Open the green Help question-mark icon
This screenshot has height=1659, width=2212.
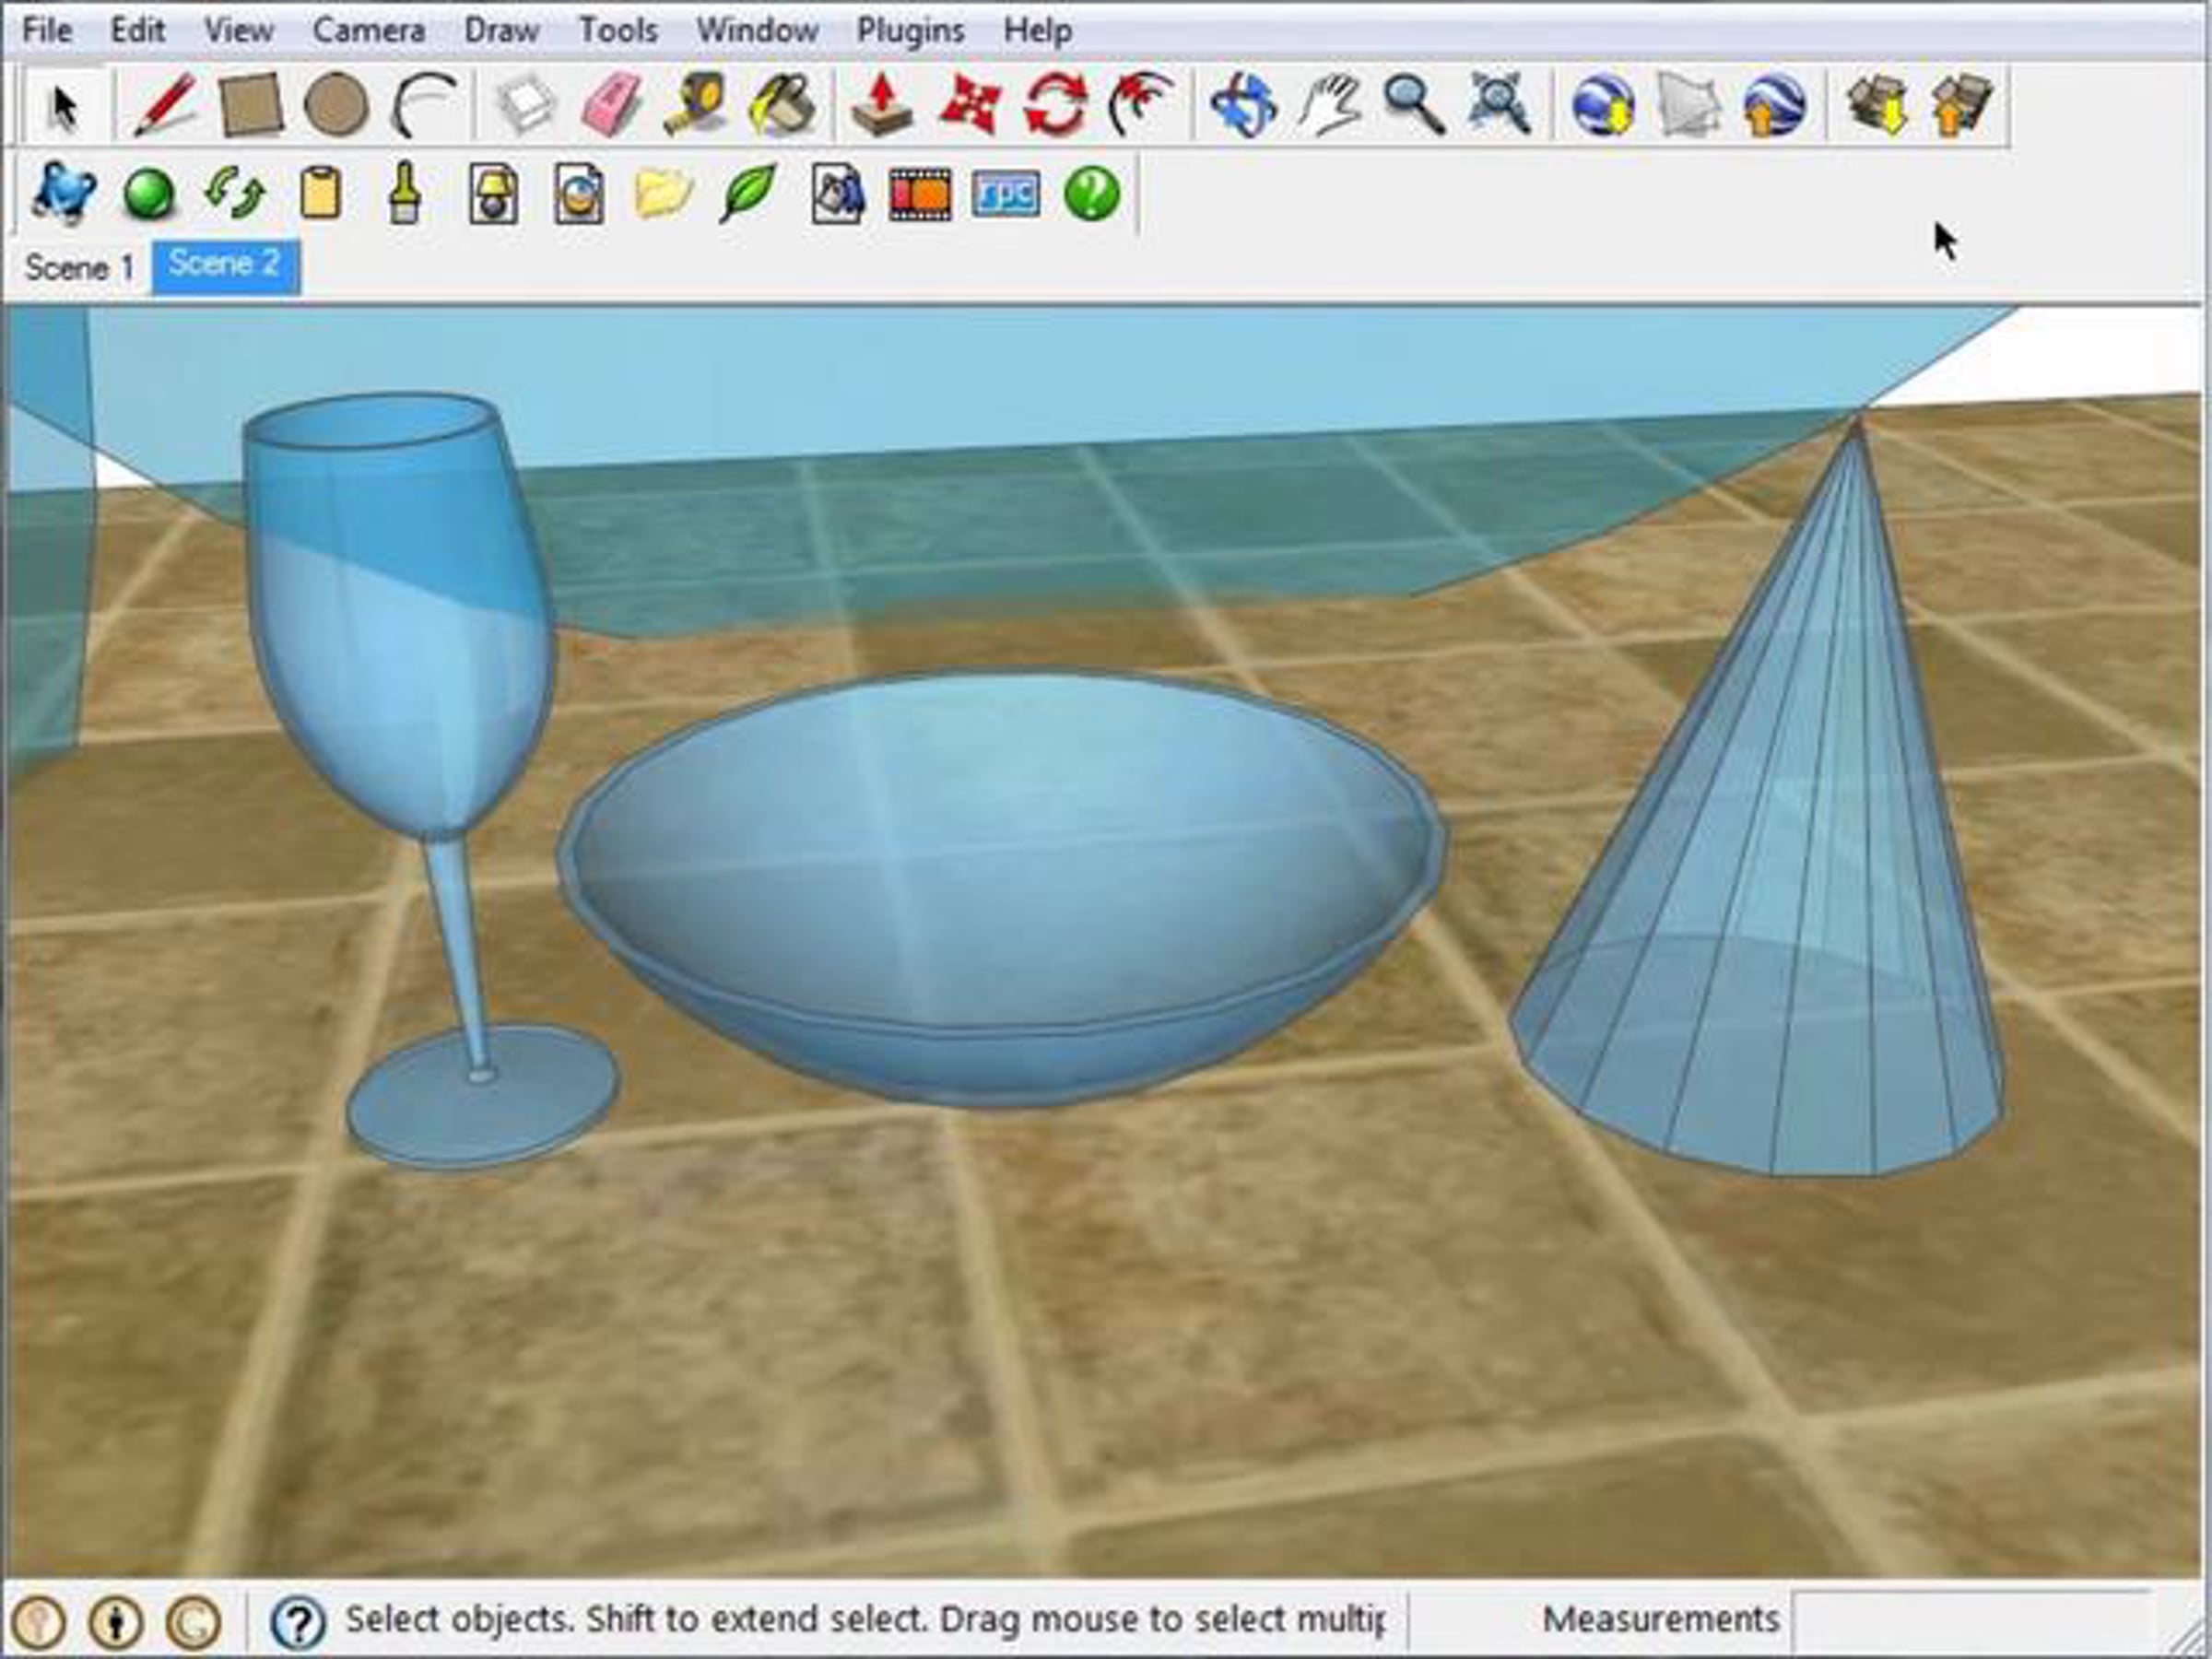coord(1092,193)
